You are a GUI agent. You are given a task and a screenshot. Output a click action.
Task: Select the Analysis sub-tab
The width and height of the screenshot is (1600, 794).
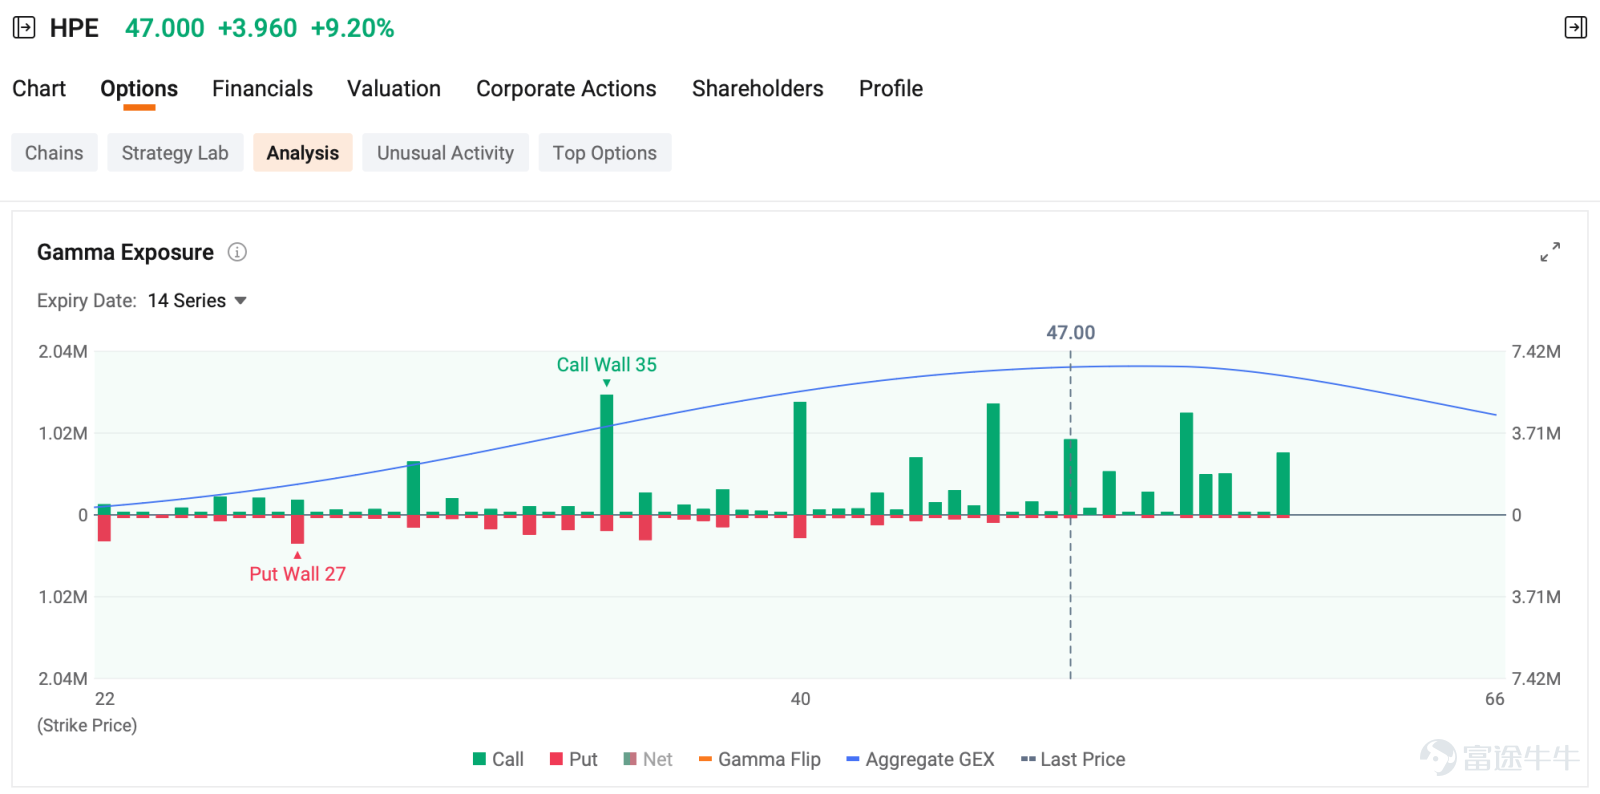303,153
